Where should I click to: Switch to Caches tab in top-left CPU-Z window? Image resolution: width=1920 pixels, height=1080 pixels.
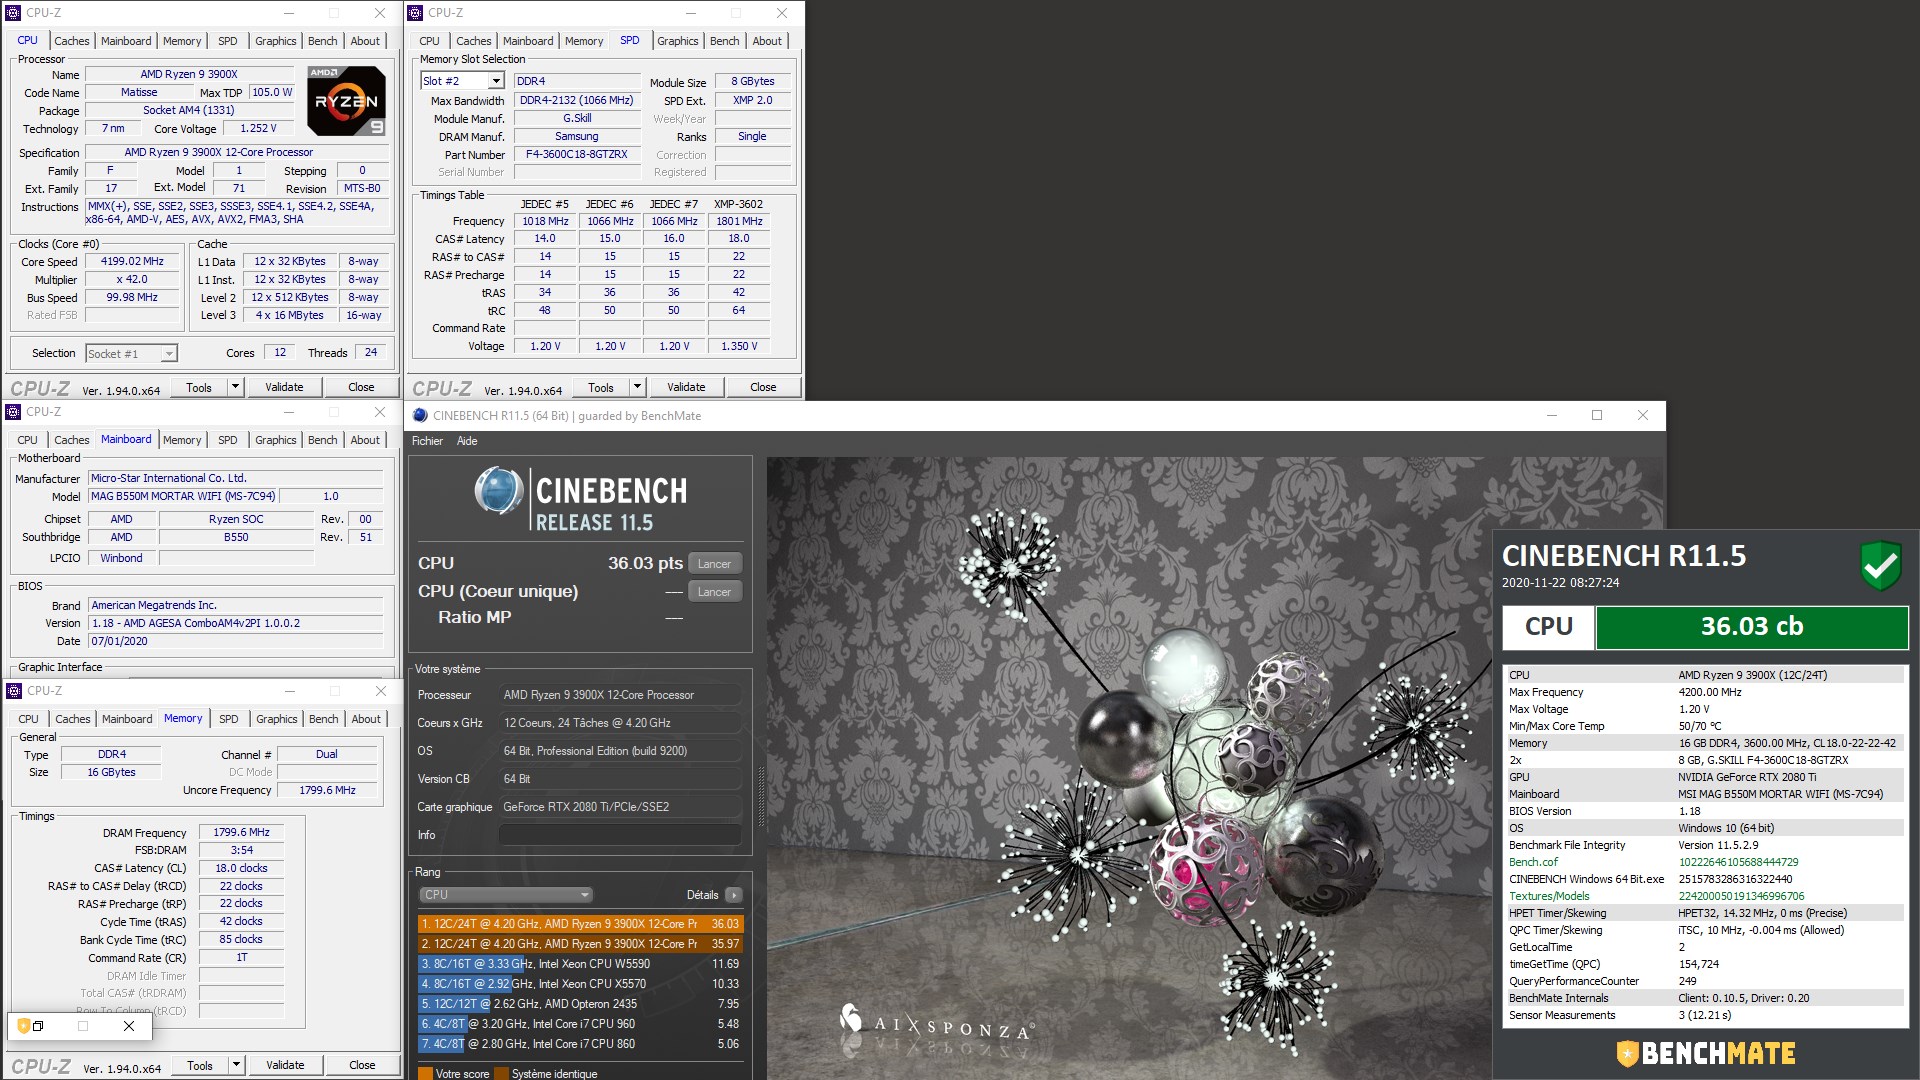(72, 41)
